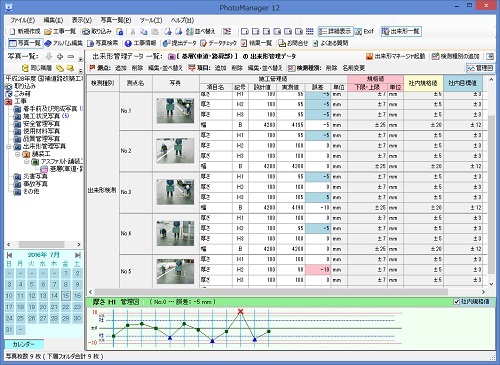The height and width of the screenshot is (365, 500).
Task: Toggle the 出来形一覧 view button
Action: [x=401, y=31]
